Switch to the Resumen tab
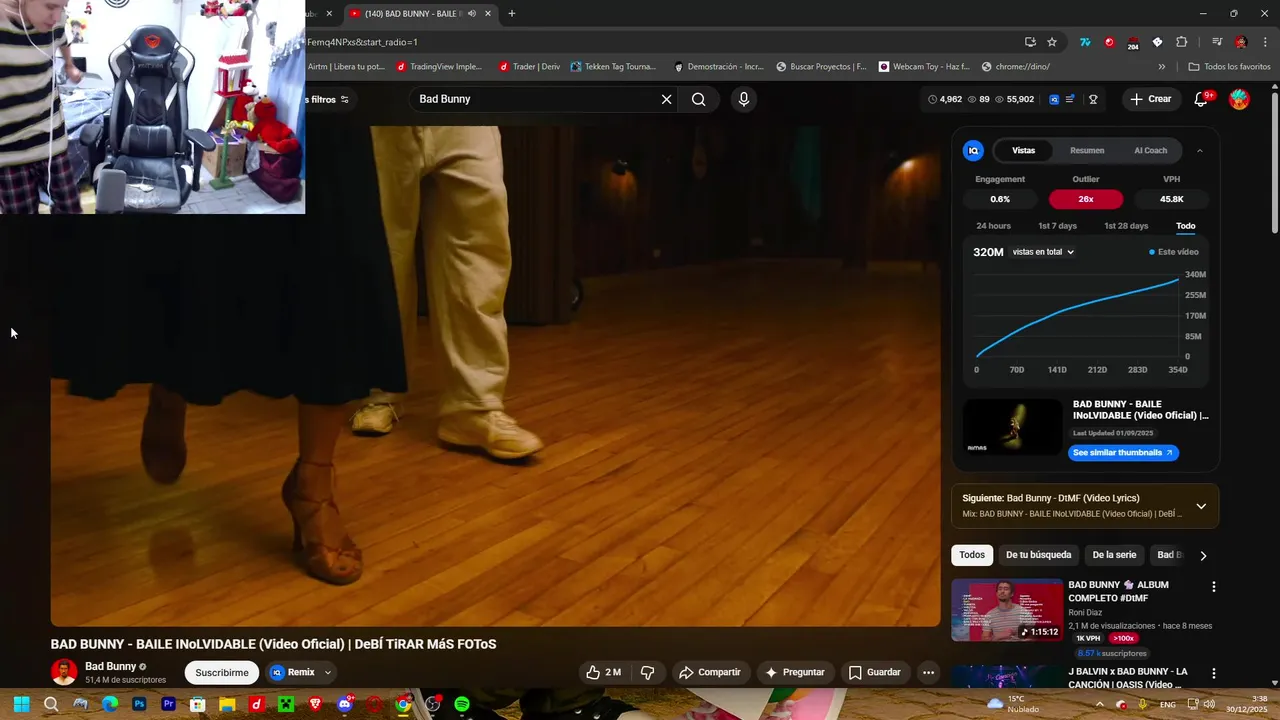 1087,150
